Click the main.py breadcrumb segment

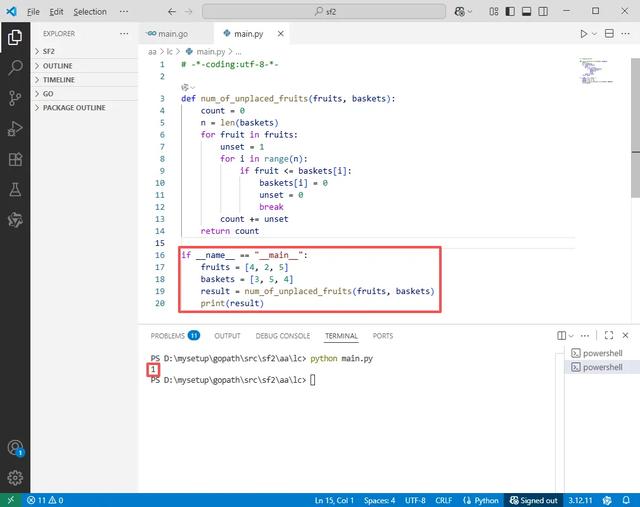206,52
